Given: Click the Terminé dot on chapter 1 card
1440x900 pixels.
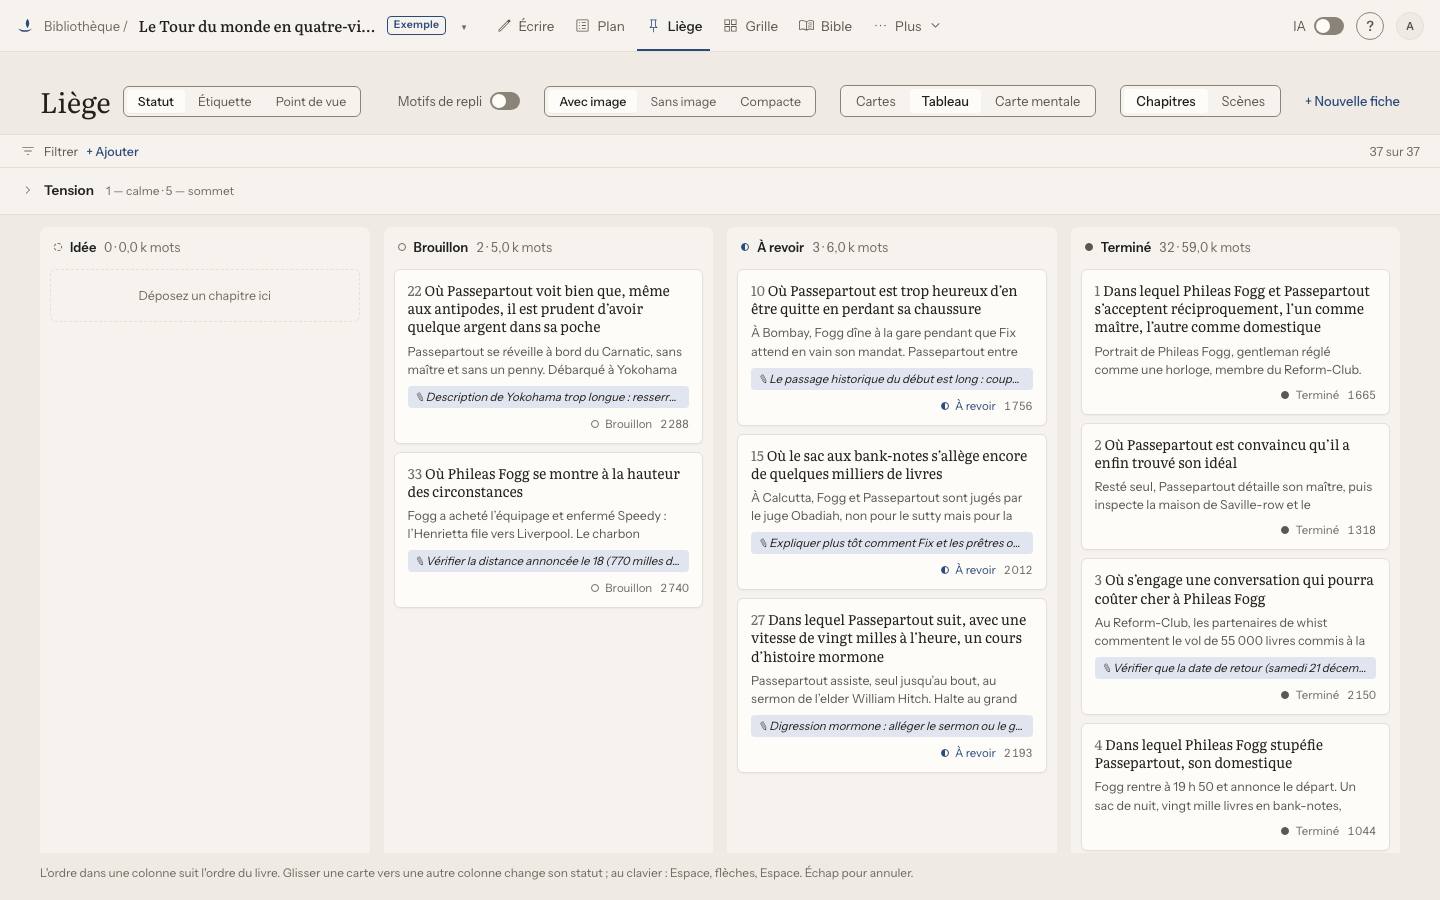Looking at the screenshot, I should (1285, 395).
